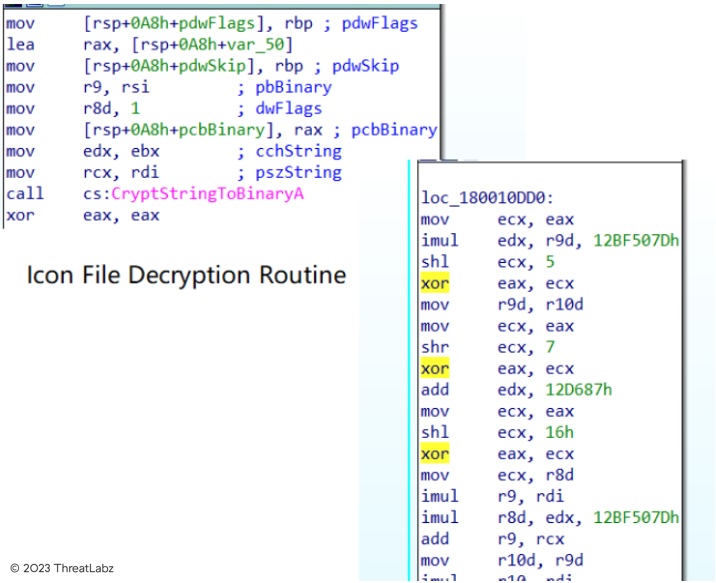Screen dimensions: 716x583
Task: Select the call instruction mnemonic
Action: pyautogui.click(x=24, y=194)
